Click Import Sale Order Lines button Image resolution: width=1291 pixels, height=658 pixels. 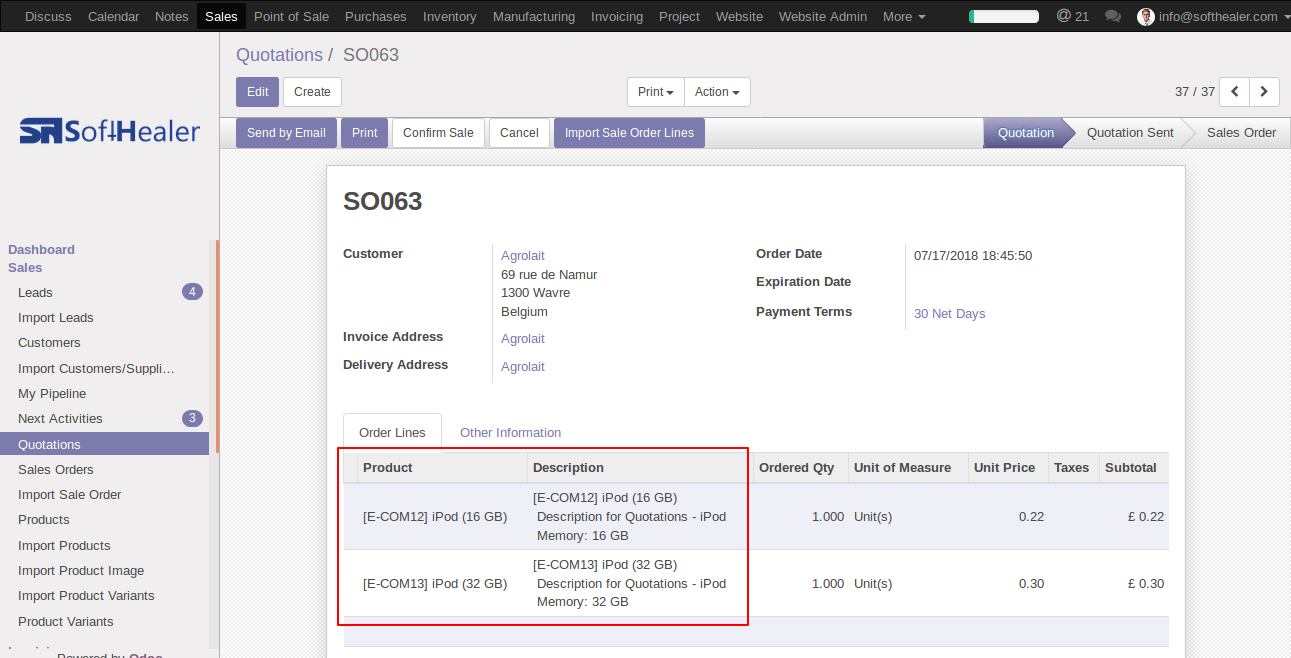[629, 133]
